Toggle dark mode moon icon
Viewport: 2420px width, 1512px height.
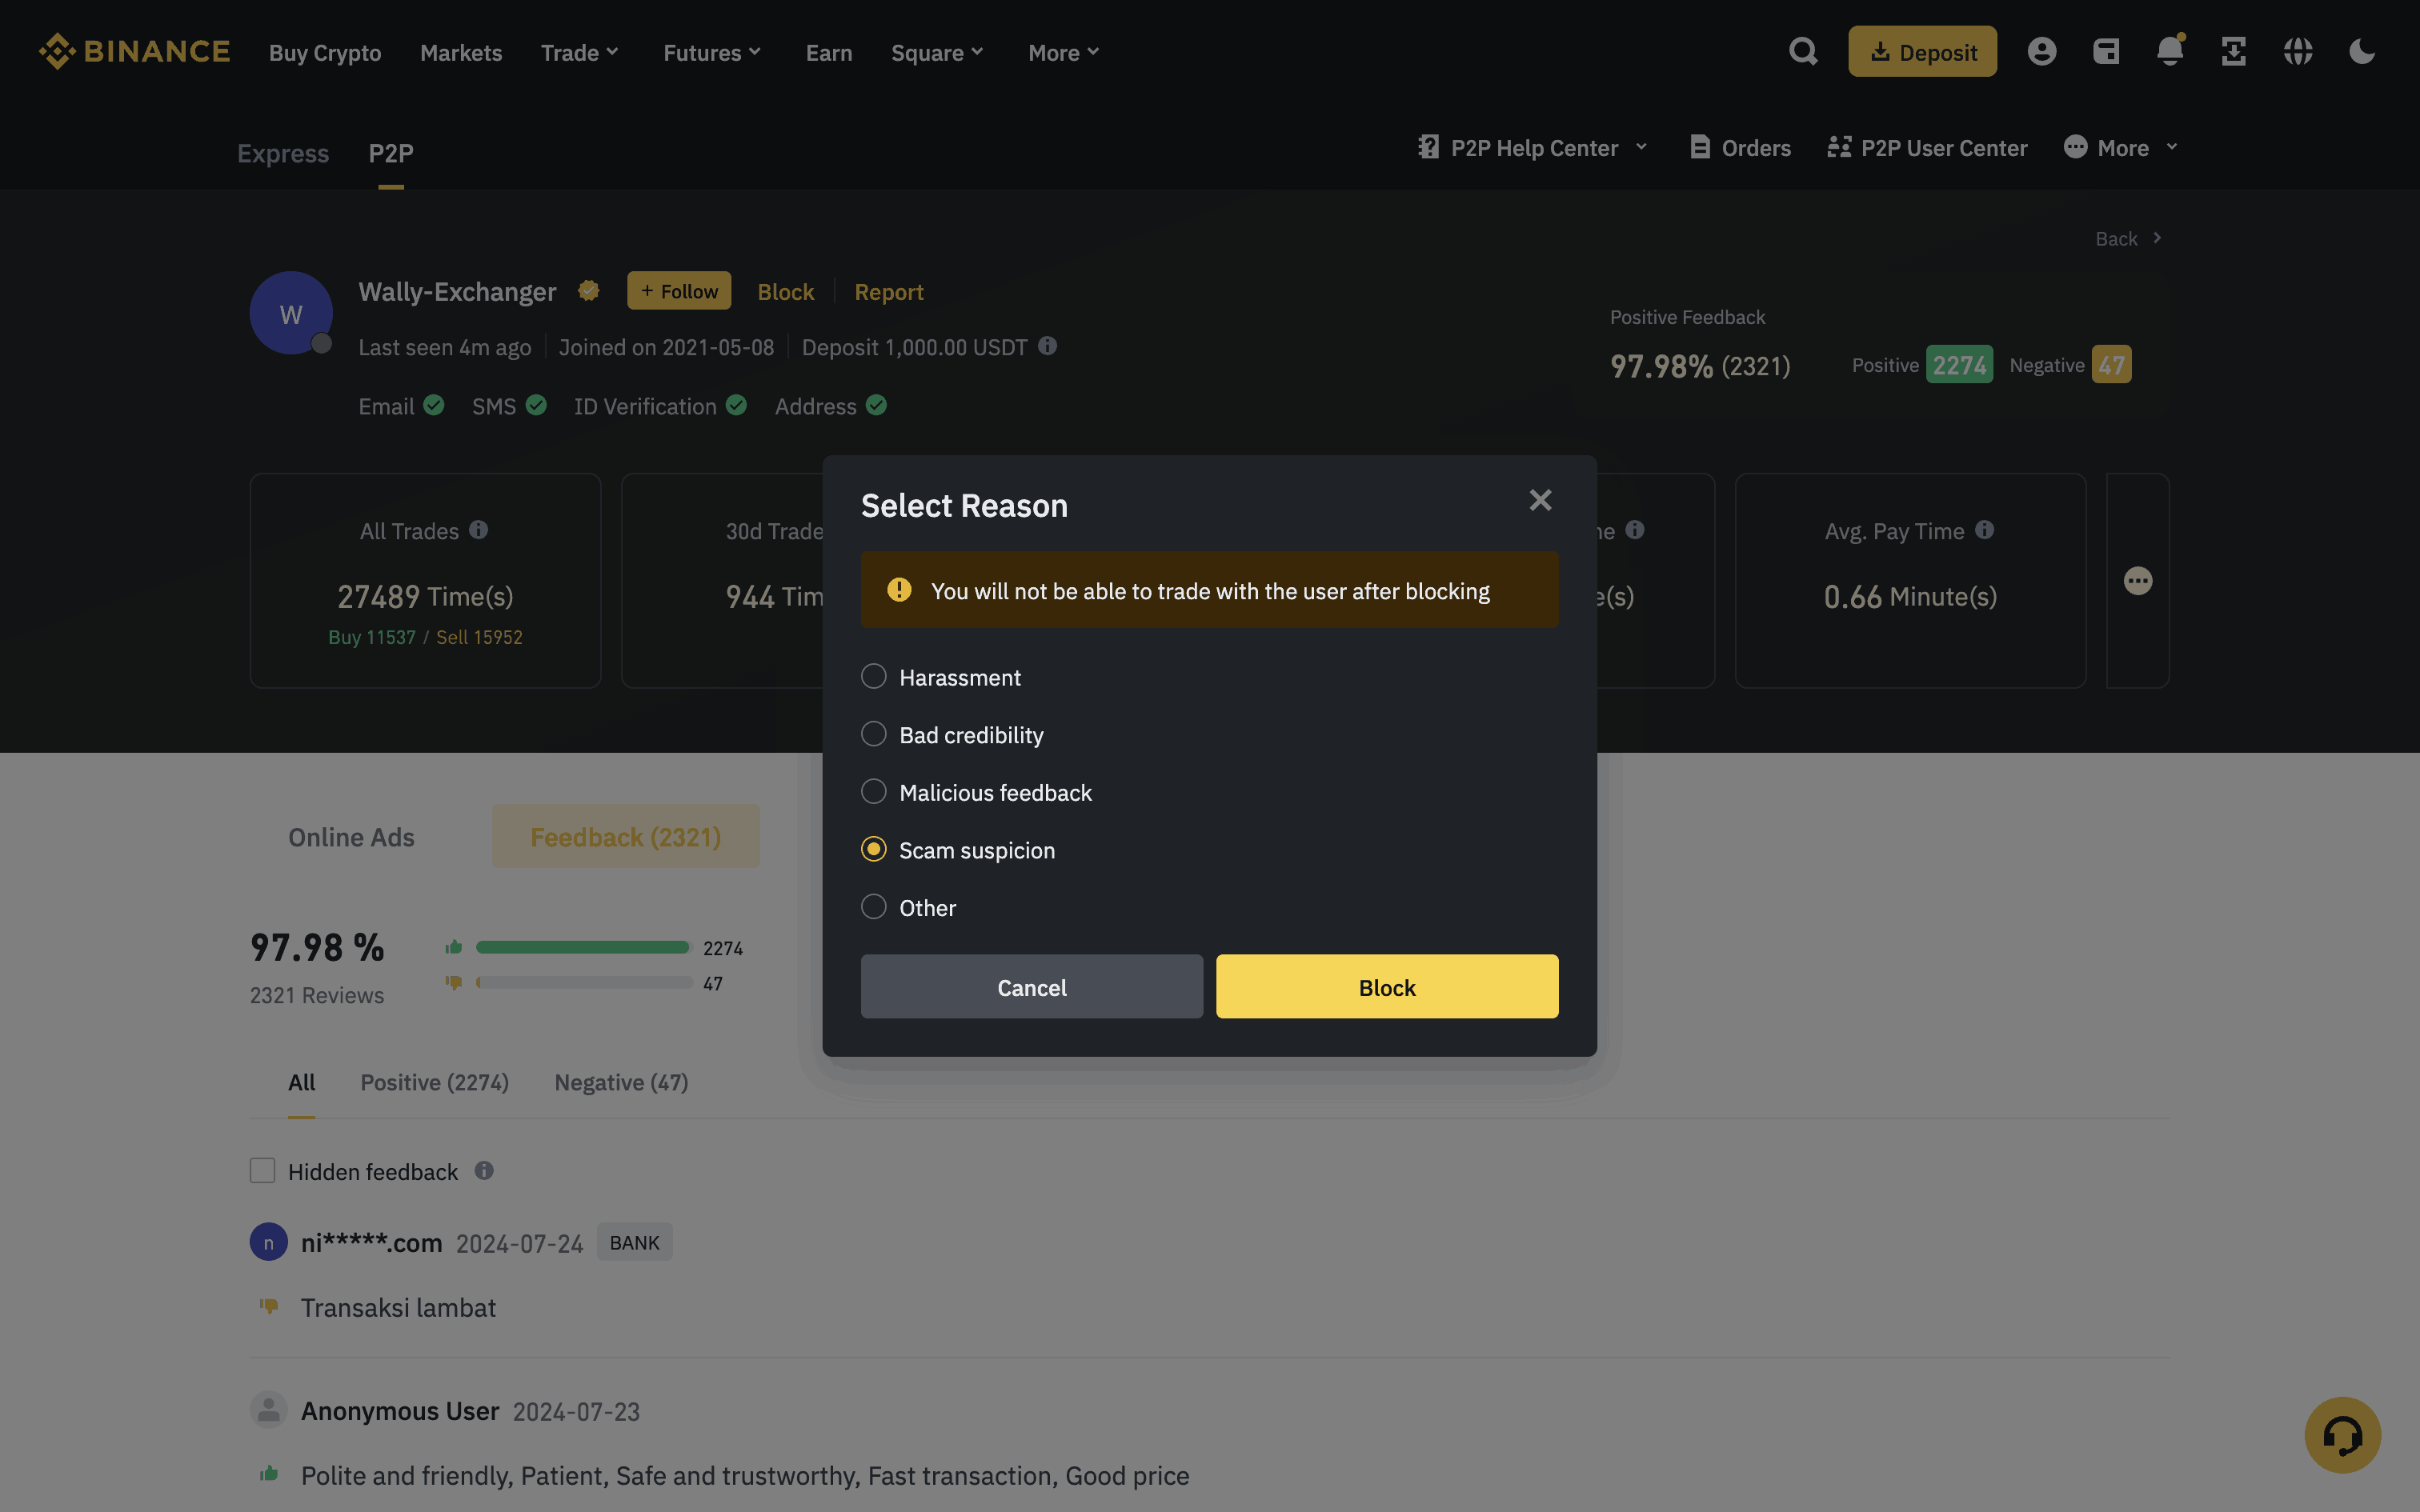(2361, 51)
